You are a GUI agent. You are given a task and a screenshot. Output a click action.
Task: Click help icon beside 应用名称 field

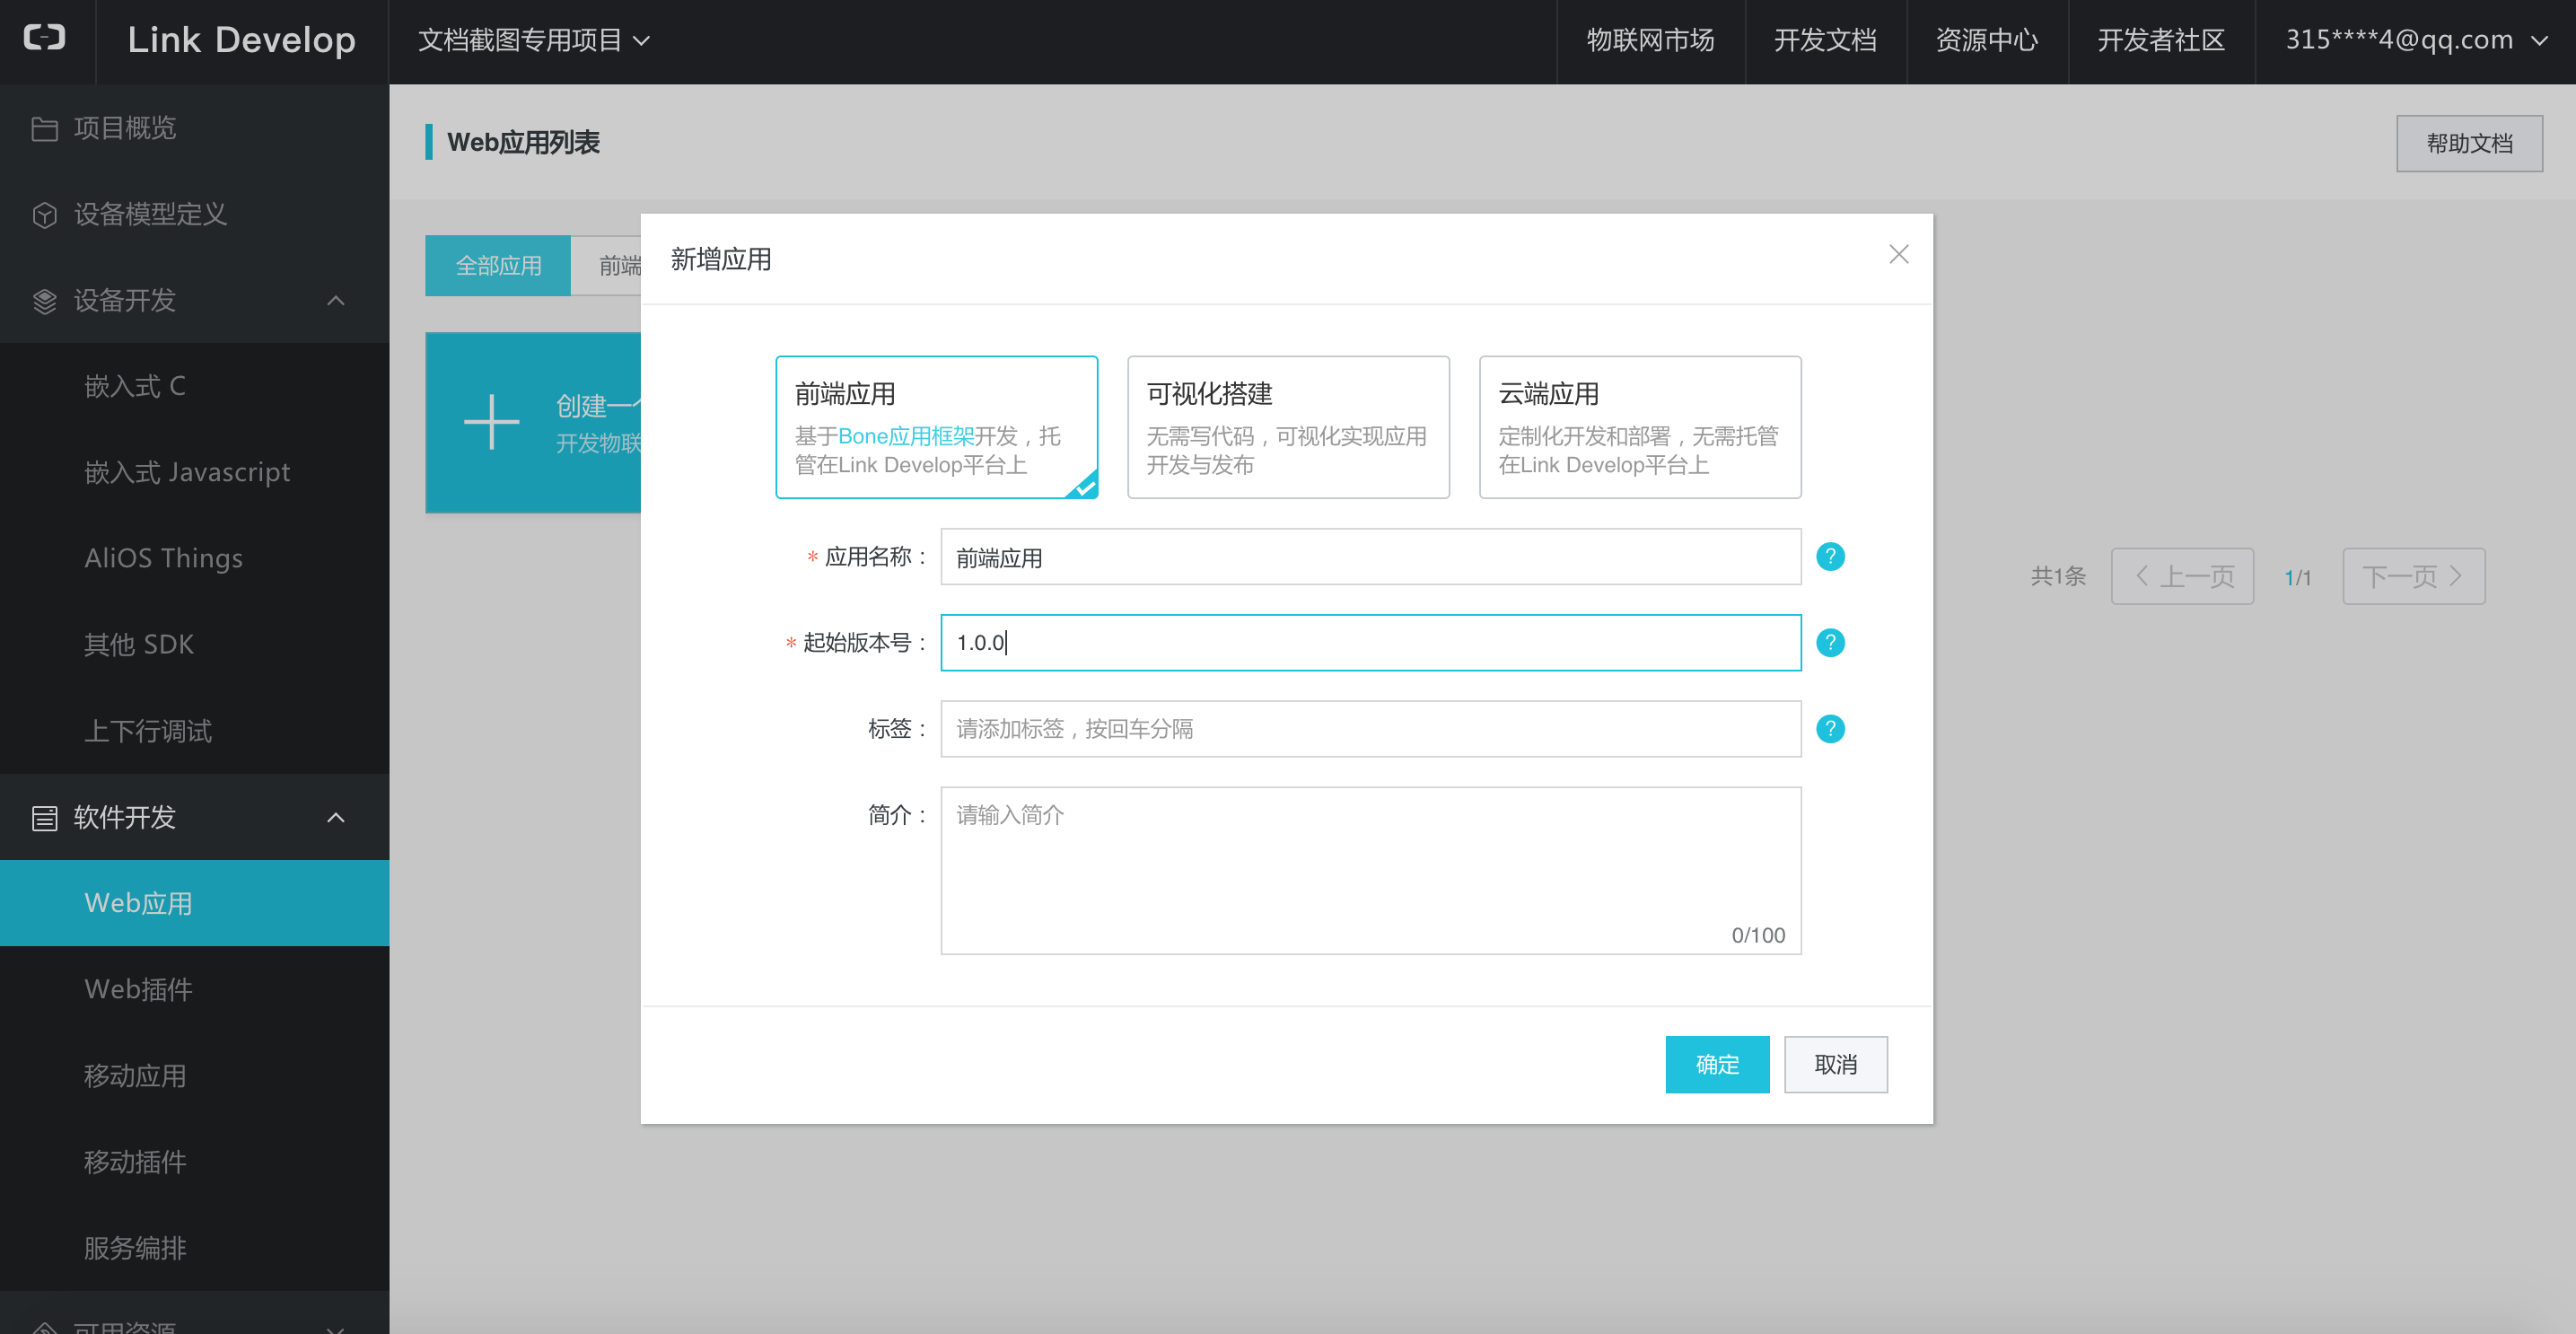(x=1829, y=556)
